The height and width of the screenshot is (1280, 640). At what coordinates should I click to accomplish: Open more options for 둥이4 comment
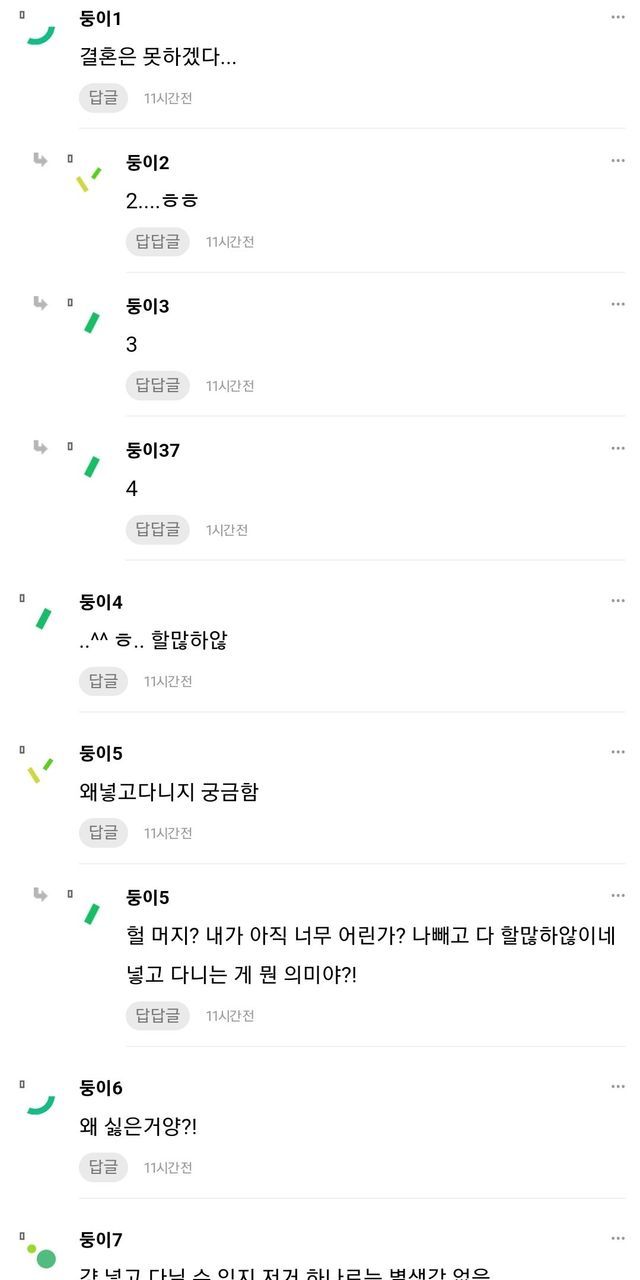coord(618,601)
